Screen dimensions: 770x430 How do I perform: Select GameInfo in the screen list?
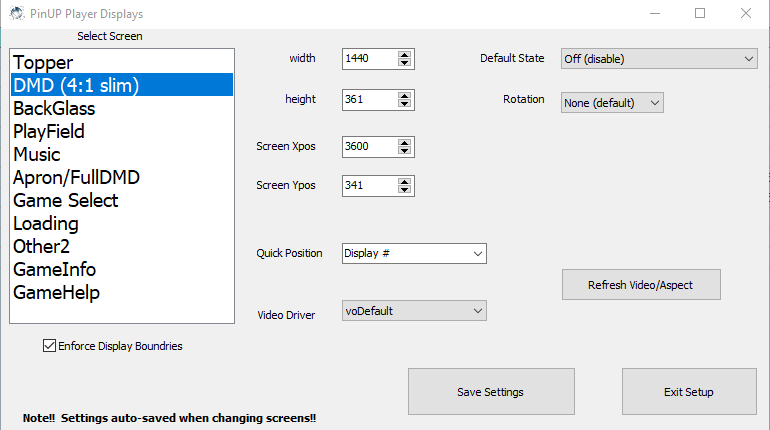coord(122,269)
